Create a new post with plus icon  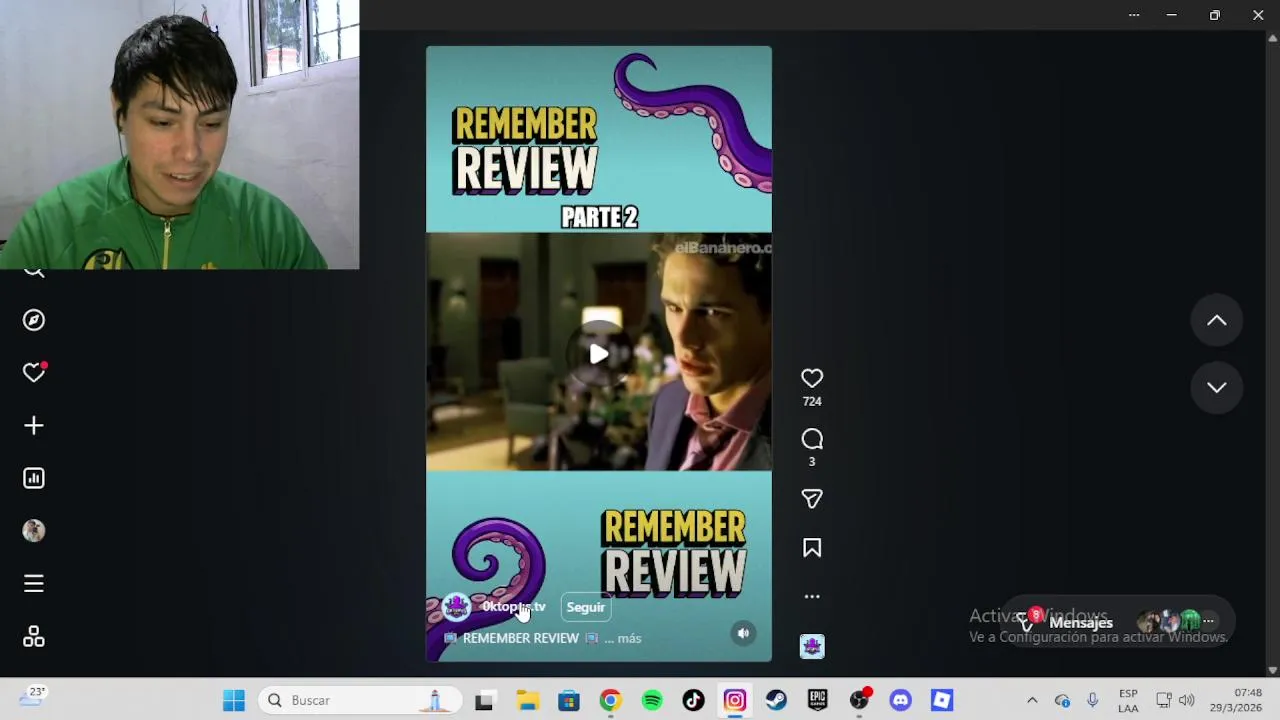tap(34, 426)
